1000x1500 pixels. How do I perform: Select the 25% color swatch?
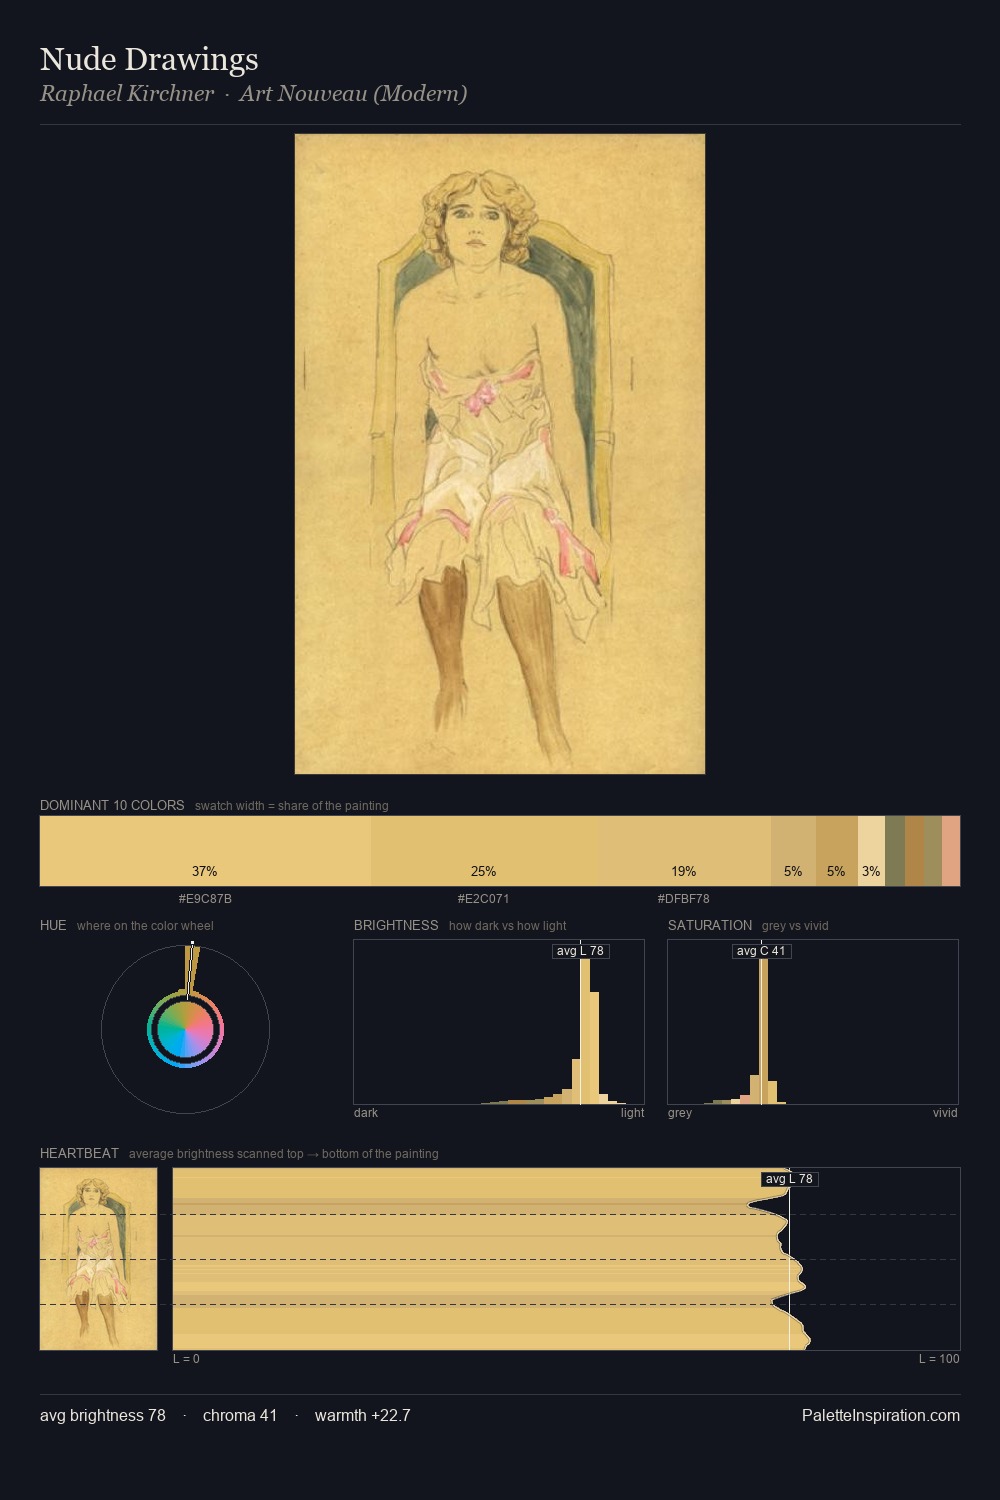(485, 851)
